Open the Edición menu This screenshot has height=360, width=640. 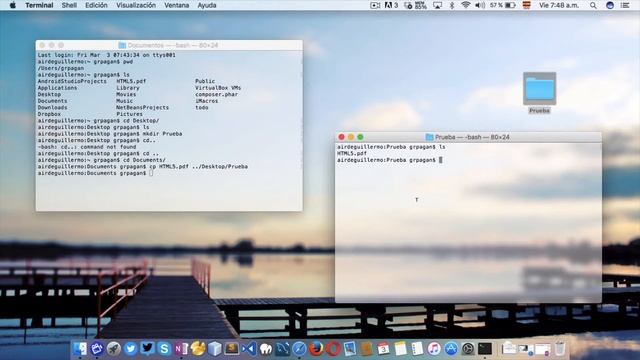click(x=96, y=5)
